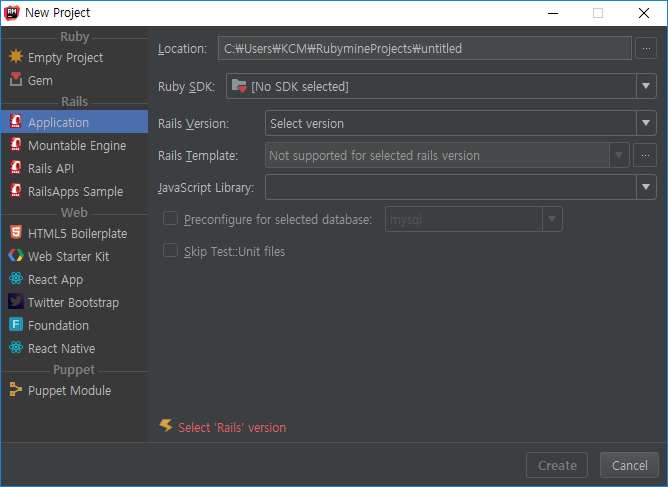Click the HTML5 Boilerplate shield icon
The width and height of the screenshot is (668, 487).
click(x=16, y=233)
